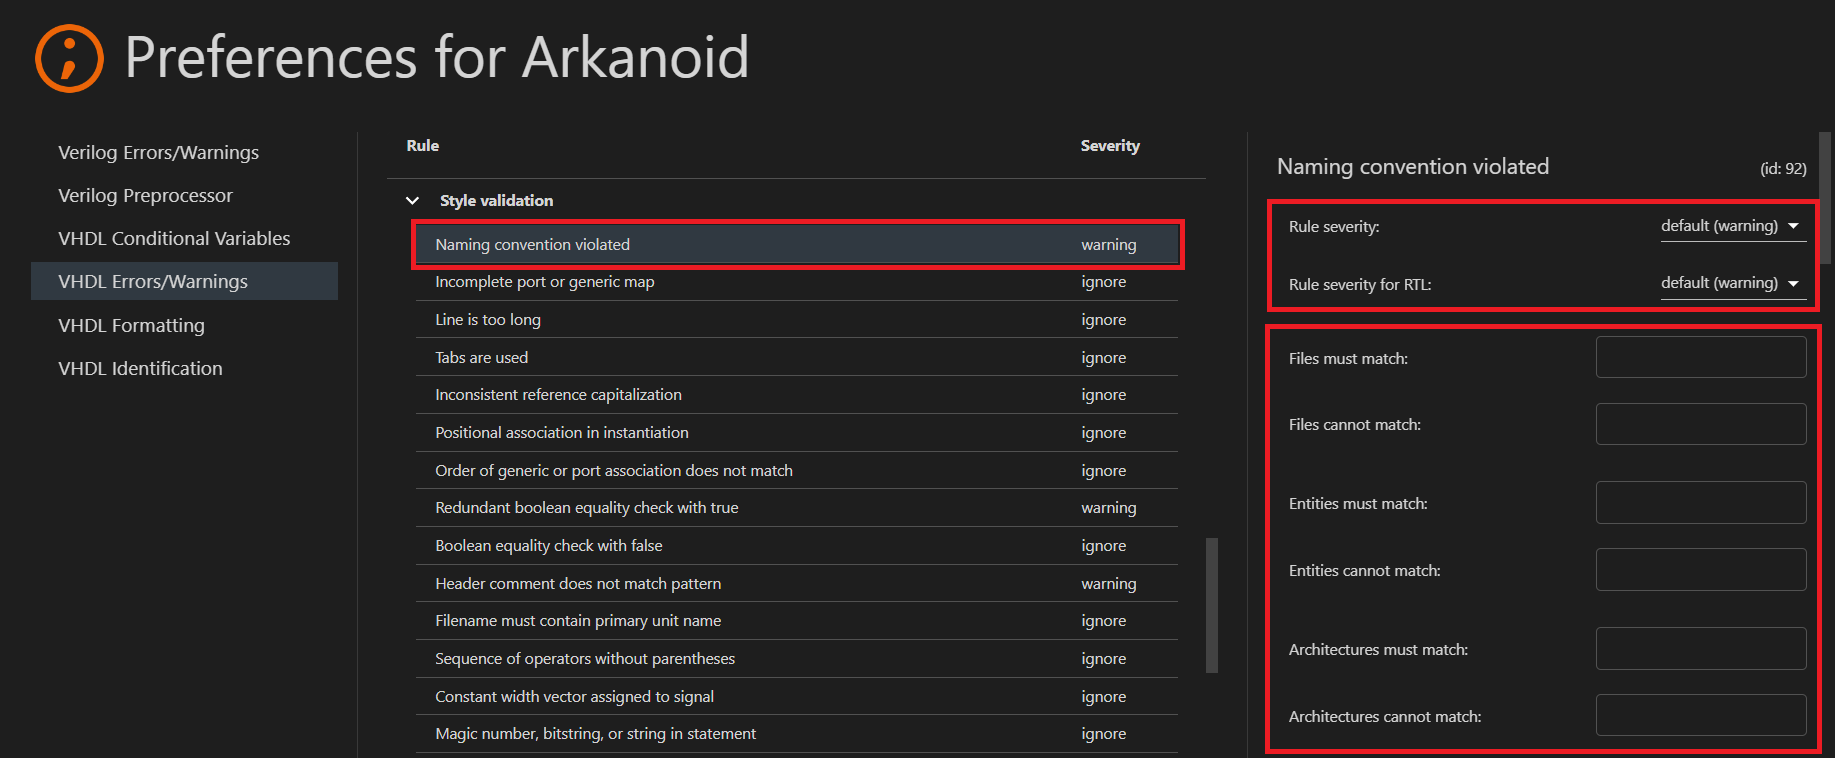This screenshot has height=758, width=1835.
Task: Select Header comment does not match pattern
Action: [577, 584]
